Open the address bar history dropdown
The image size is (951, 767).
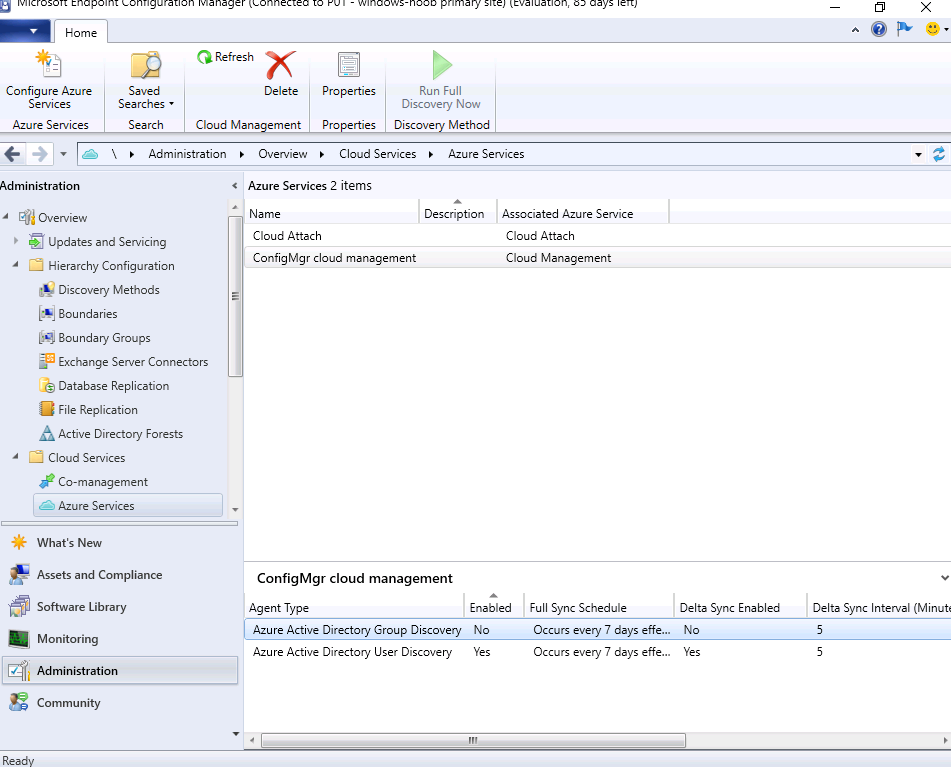tap(918, 155)
